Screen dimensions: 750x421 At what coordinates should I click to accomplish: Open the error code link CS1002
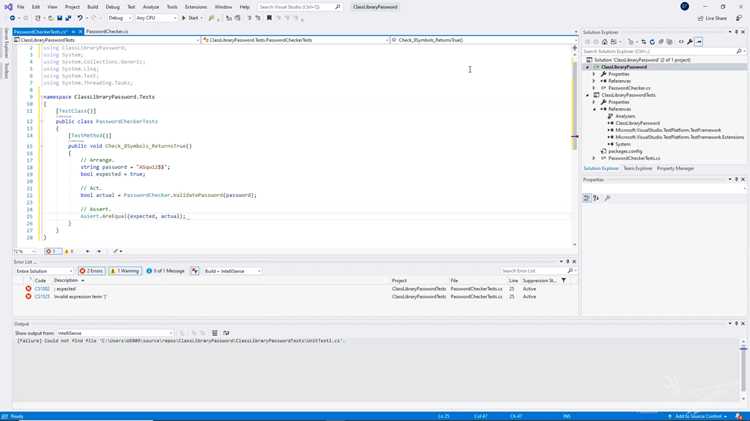click(42, 289)
